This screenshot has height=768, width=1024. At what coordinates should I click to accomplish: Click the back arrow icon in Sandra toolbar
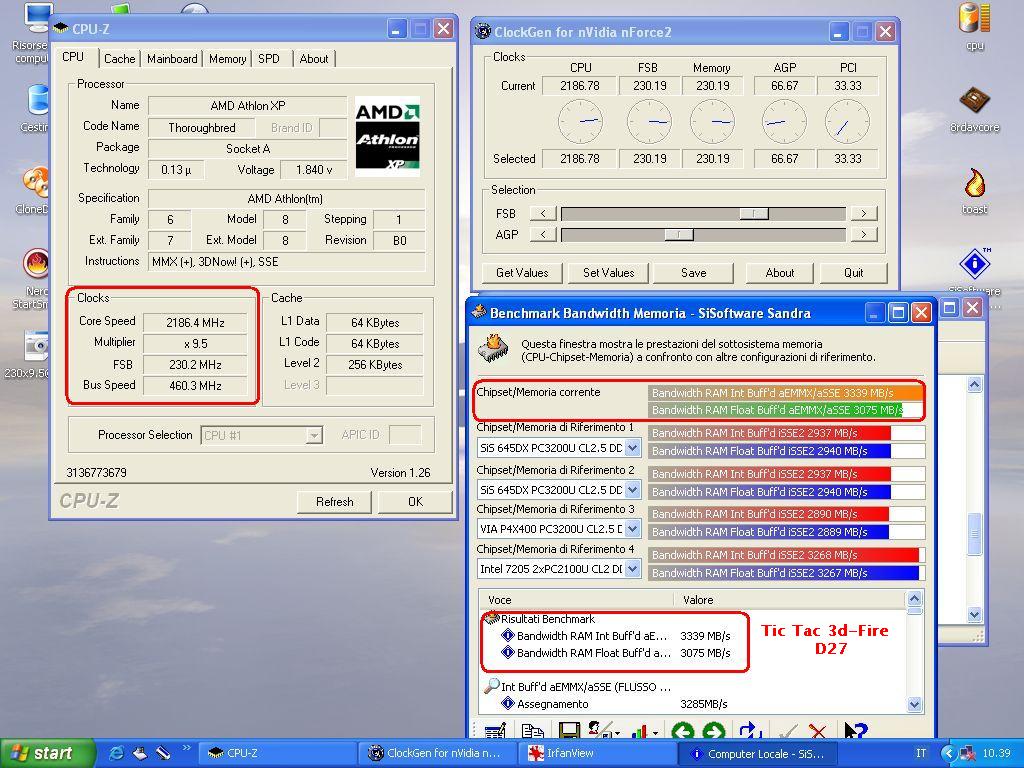pyautogui.click(x=683, y=732)
